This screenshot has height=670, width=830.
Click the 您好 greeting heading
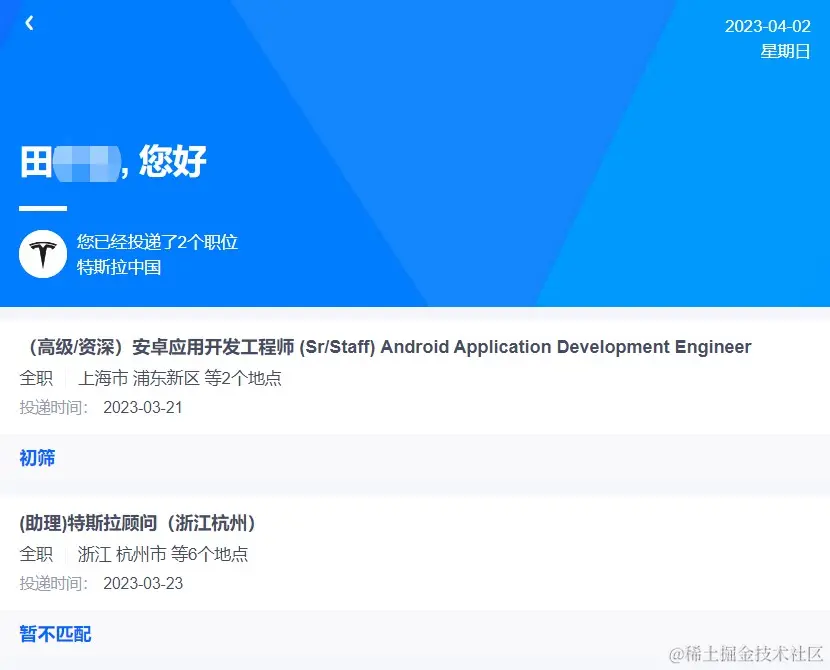(173, 161)
